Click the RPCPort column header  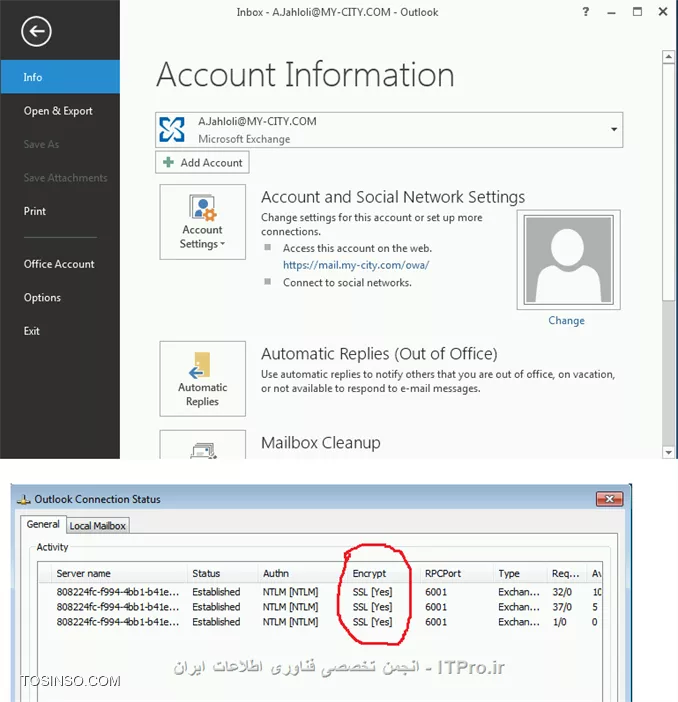coord(457,574)
